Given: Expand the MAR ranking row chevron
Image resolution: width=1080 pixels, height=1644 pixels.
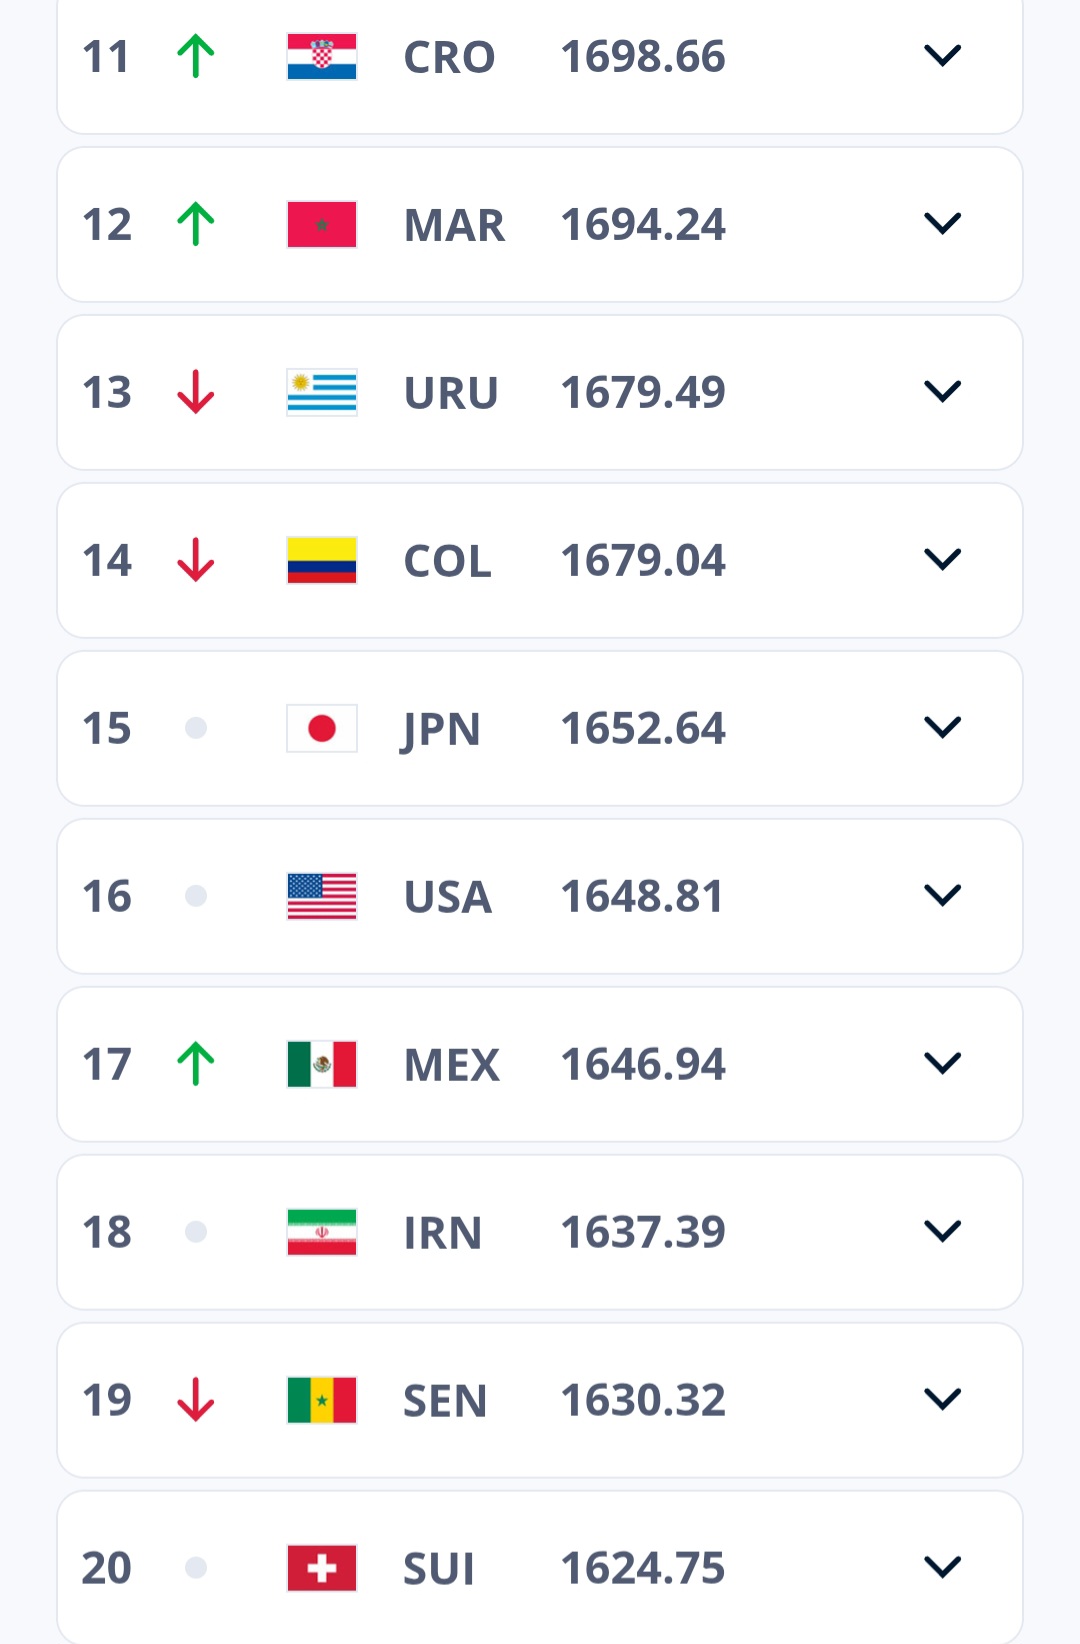Looking at the screenshot, I should [x=942, y=223].
